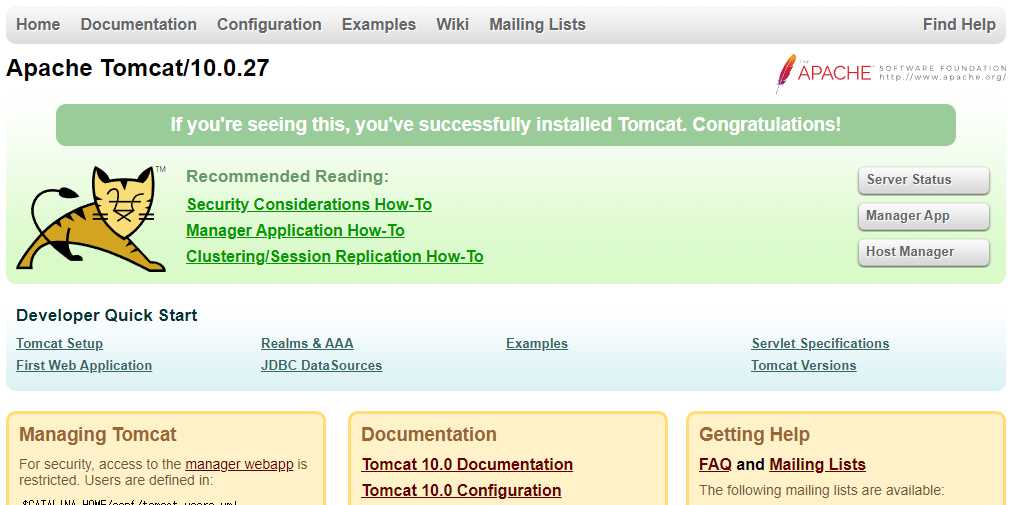Click the Documentation box heading
This screenshot has height=505, width=1015.
pyautogui.click(x=429, y=434)
